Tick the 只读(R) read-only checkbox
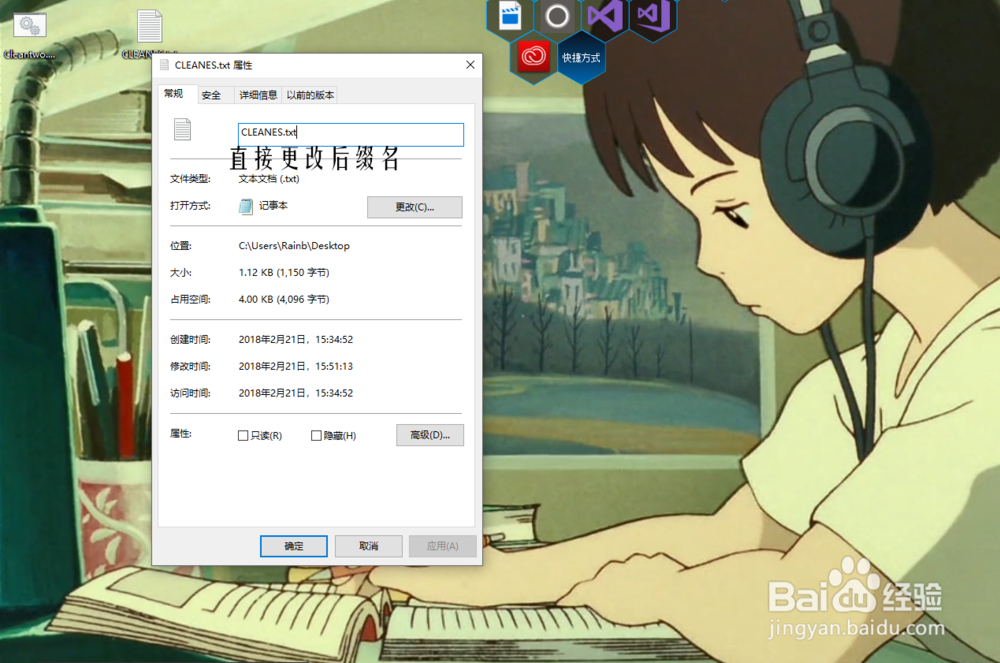 [243, 435]
